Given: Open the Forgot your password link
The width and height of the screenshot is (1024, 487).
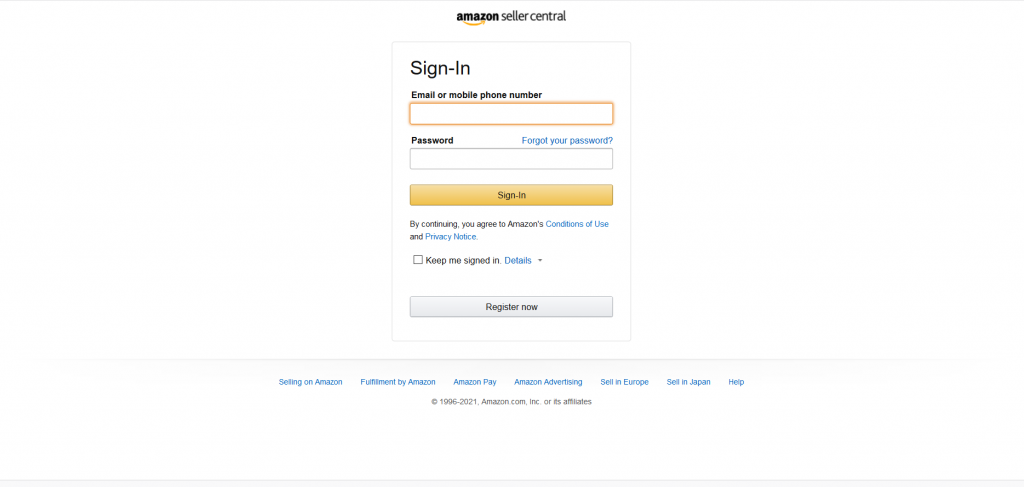Looking at the screenshot, I should [567, 140].
